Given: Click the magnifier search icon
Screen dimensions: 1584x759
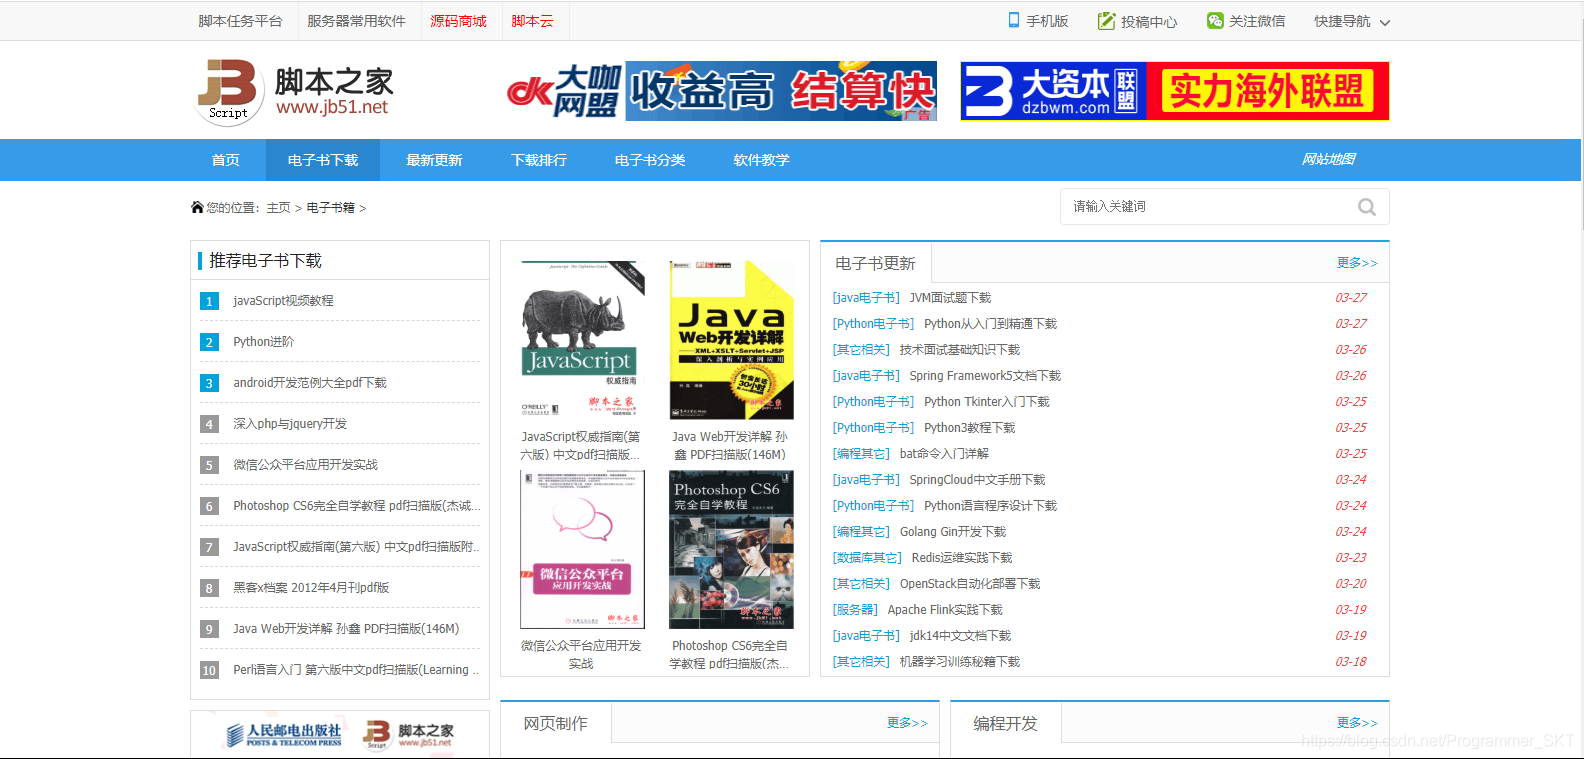Looking at the screenshot, I should pyautogui.click(x=1367, y=207).
